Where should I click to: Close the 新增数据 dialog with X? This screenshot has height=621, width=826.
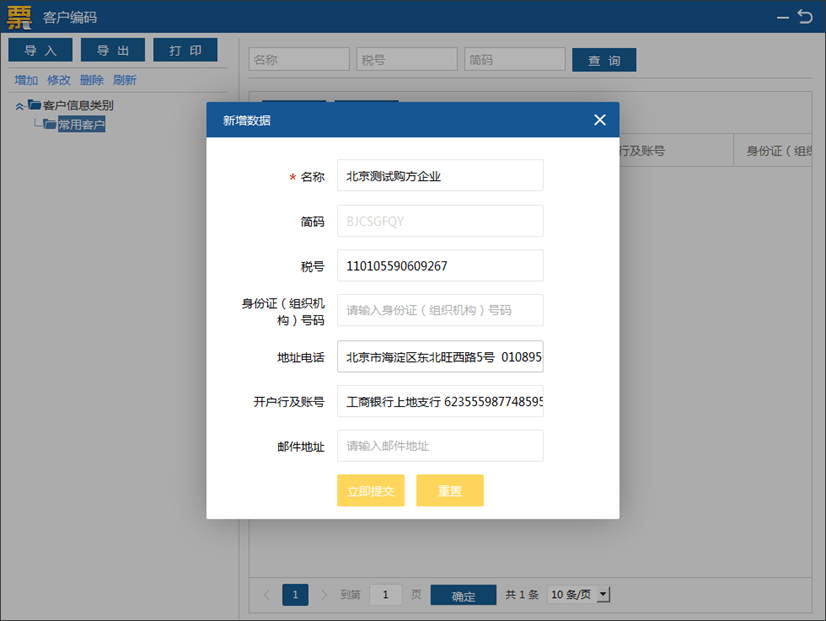(599, 120)
